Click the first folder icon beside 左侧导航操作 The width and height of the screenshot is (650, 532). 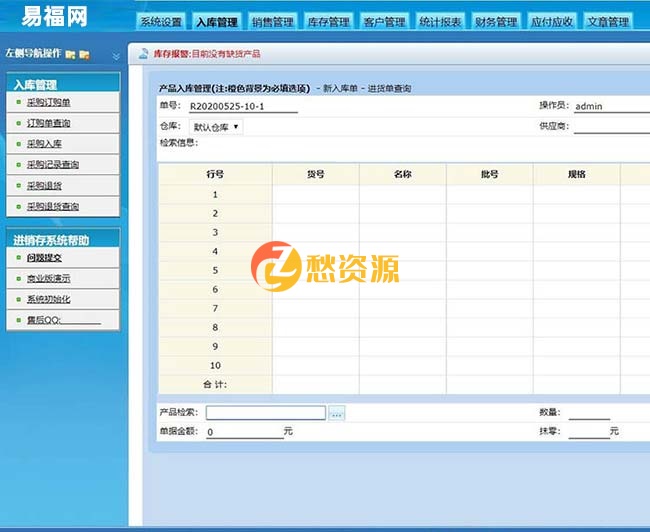pyautogui.click(x=70, y=54)
